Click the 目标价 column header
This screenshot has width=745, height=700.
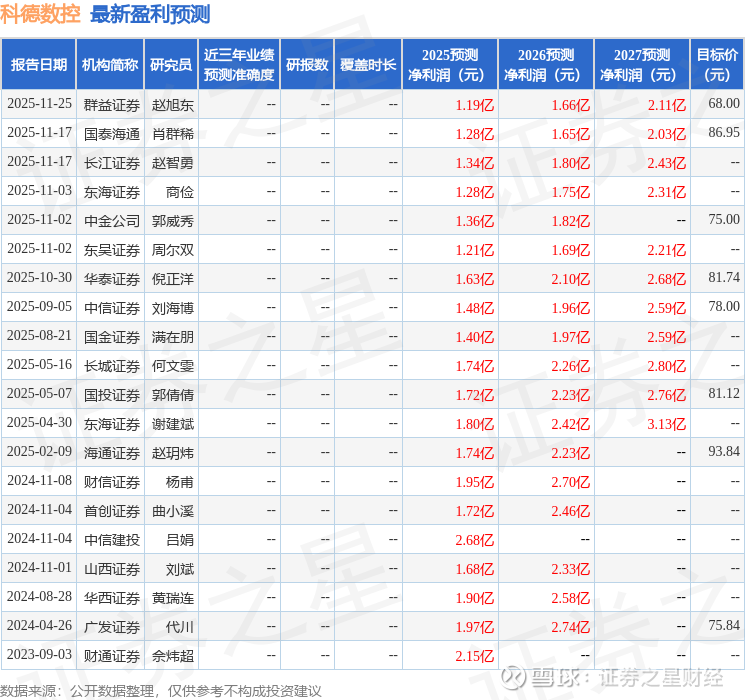717,64
